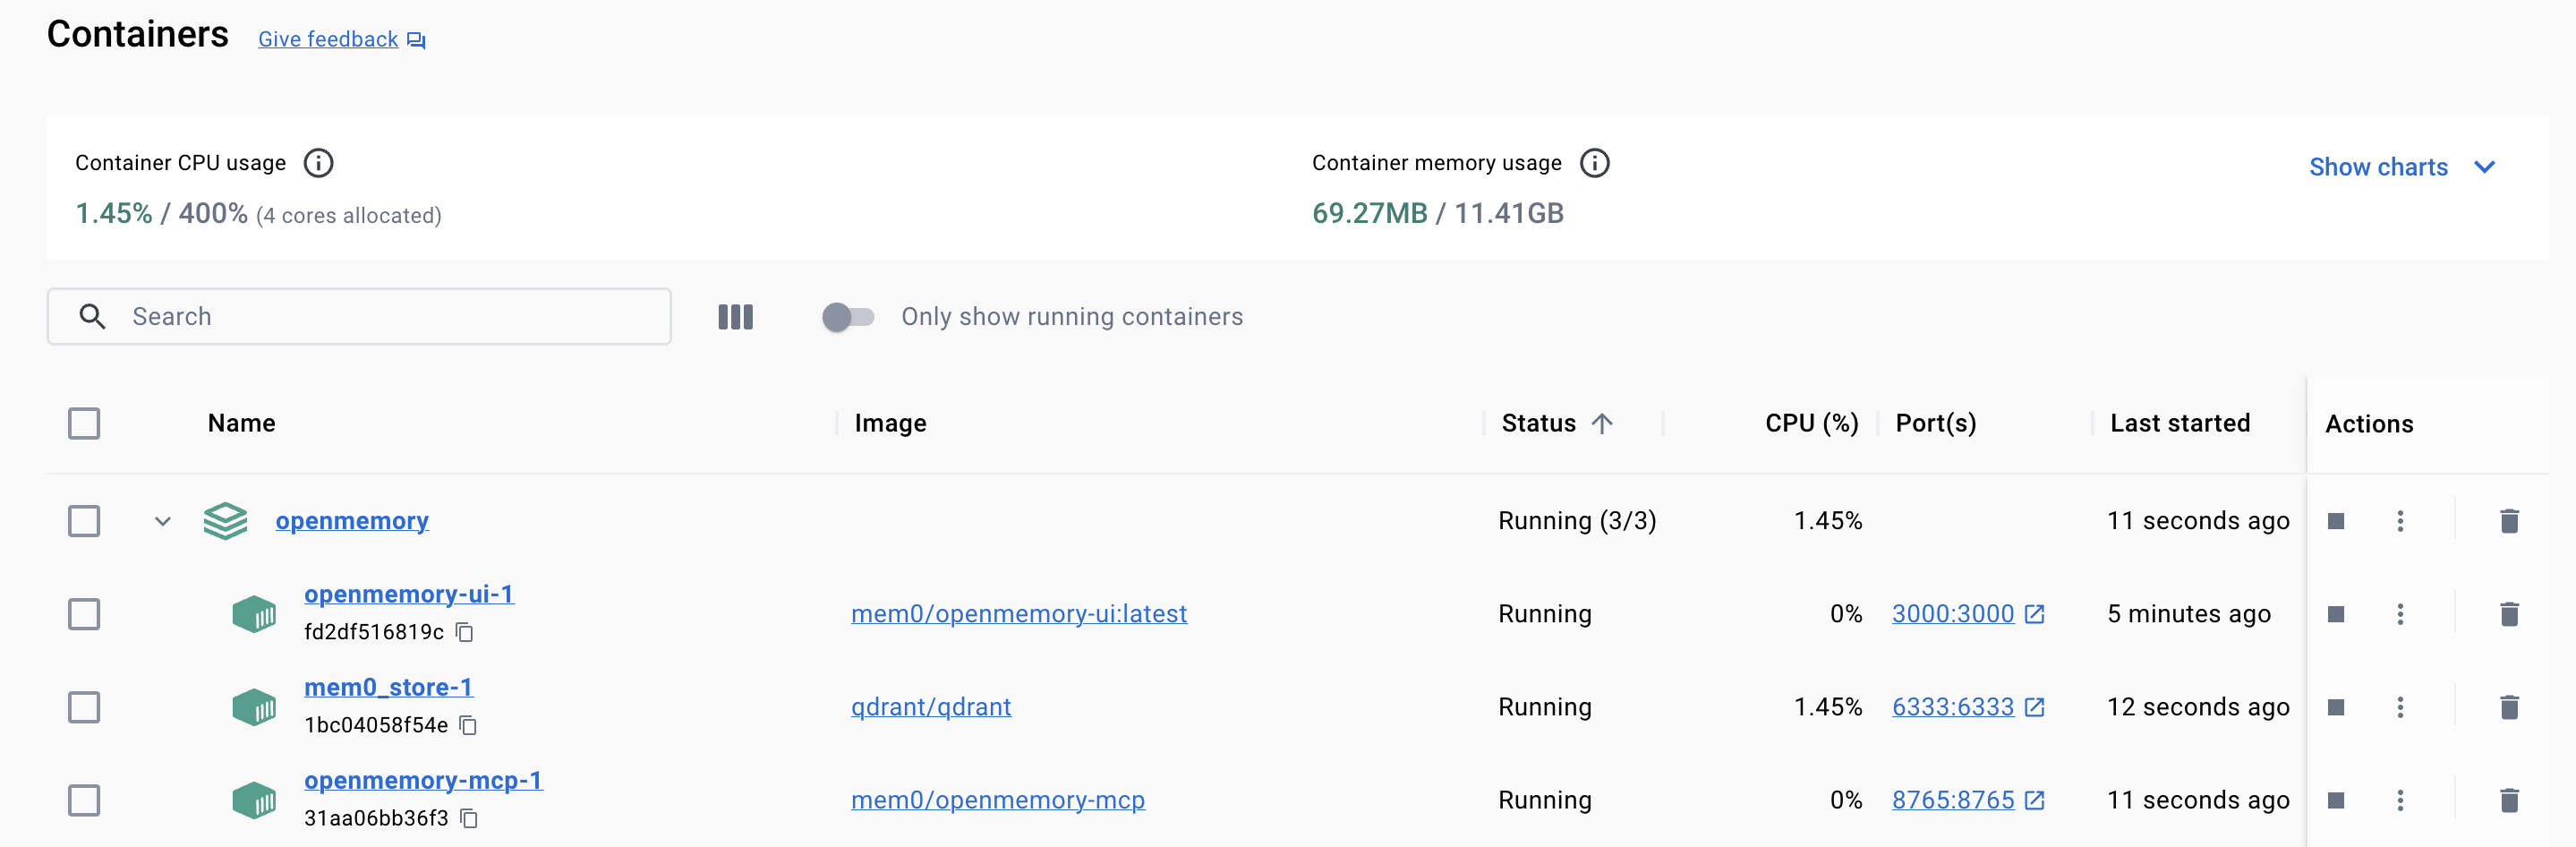Open port 8765:8765 in browser
The height and width of the screenshot is (847, 2576).
click(1967, 800)
